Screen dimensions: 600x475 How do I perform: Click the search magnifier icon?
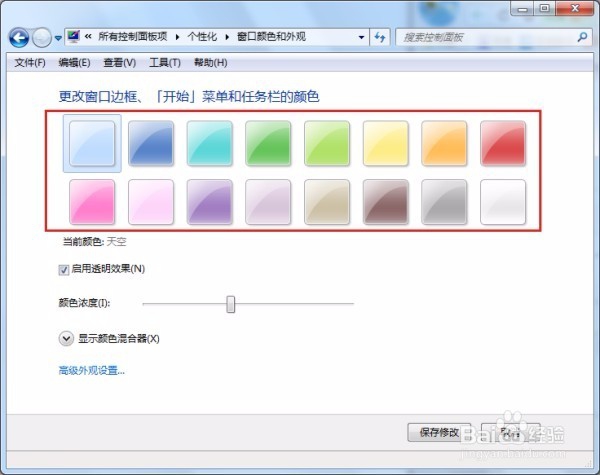(x=582, y=37)
